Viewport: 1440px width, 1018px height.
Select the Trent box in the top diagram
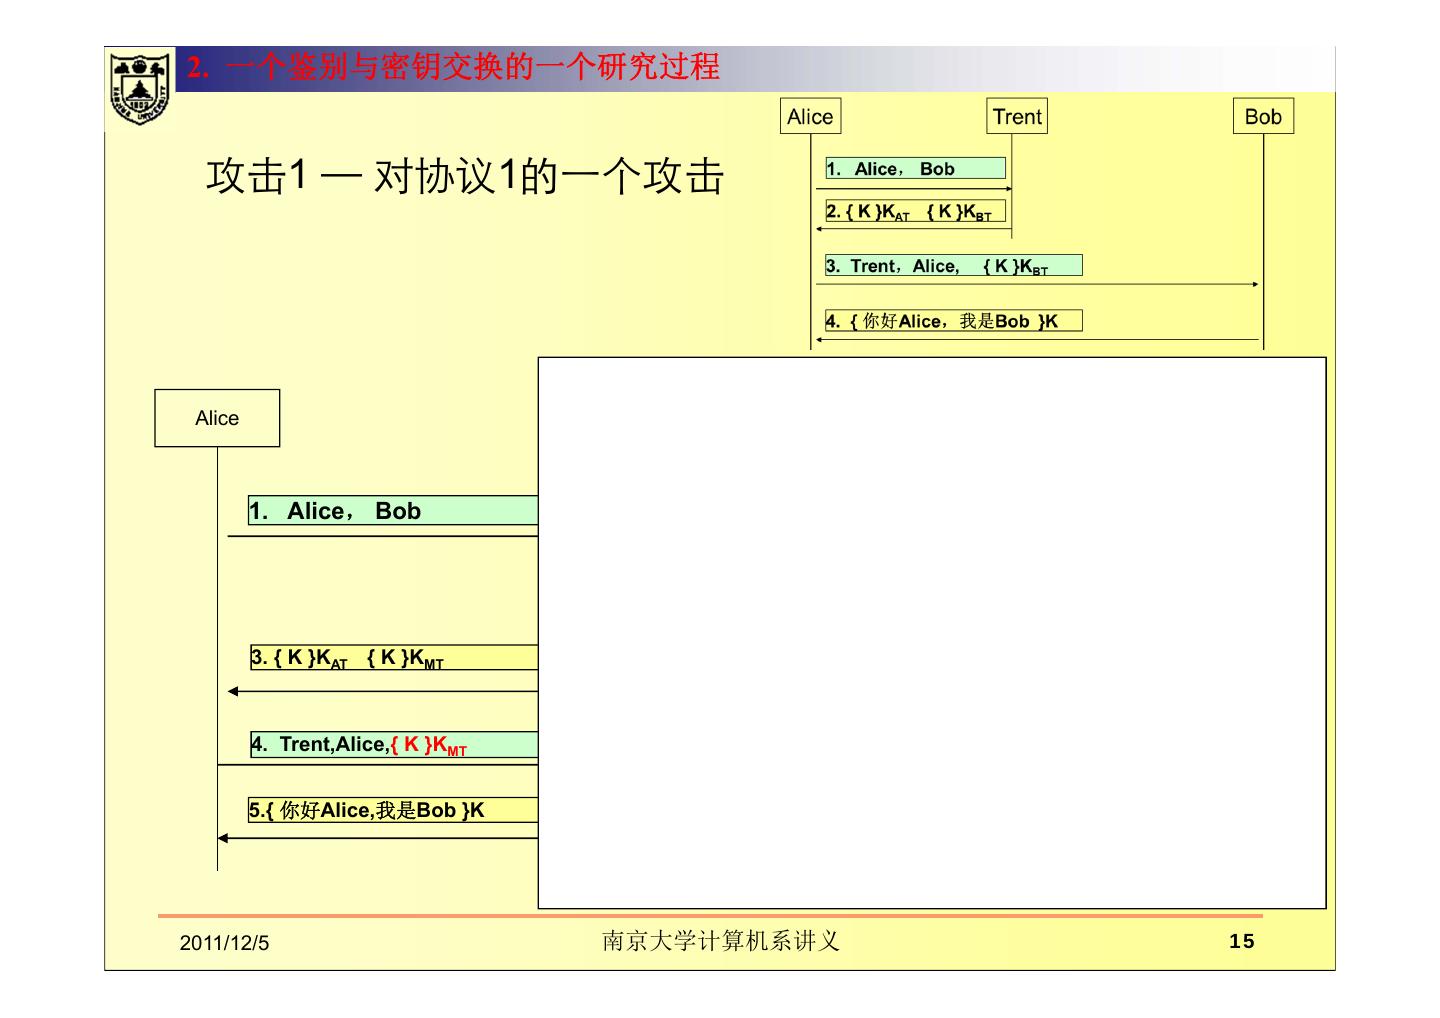(x=1017, y=116)
